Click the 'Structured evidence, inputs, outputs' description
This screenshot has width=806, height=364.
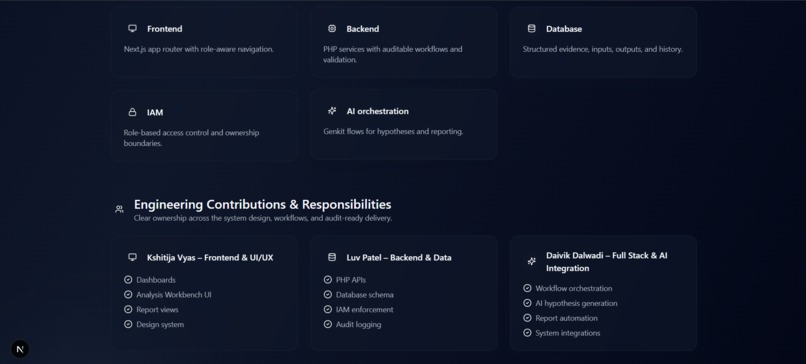tap(602, 49)
